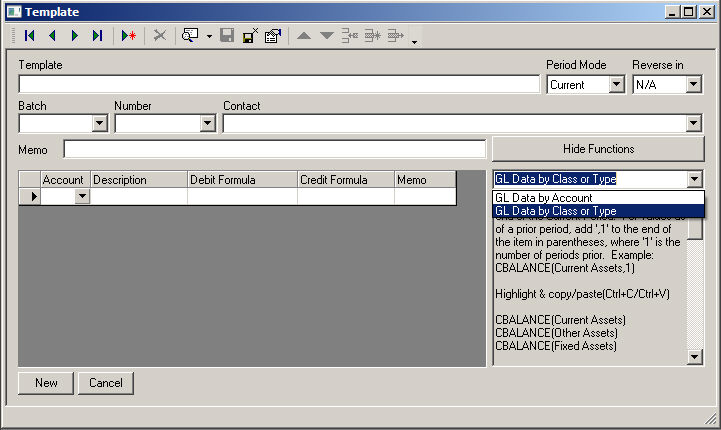Click the middle line-insert icon with asterisk

pos(372,35)
